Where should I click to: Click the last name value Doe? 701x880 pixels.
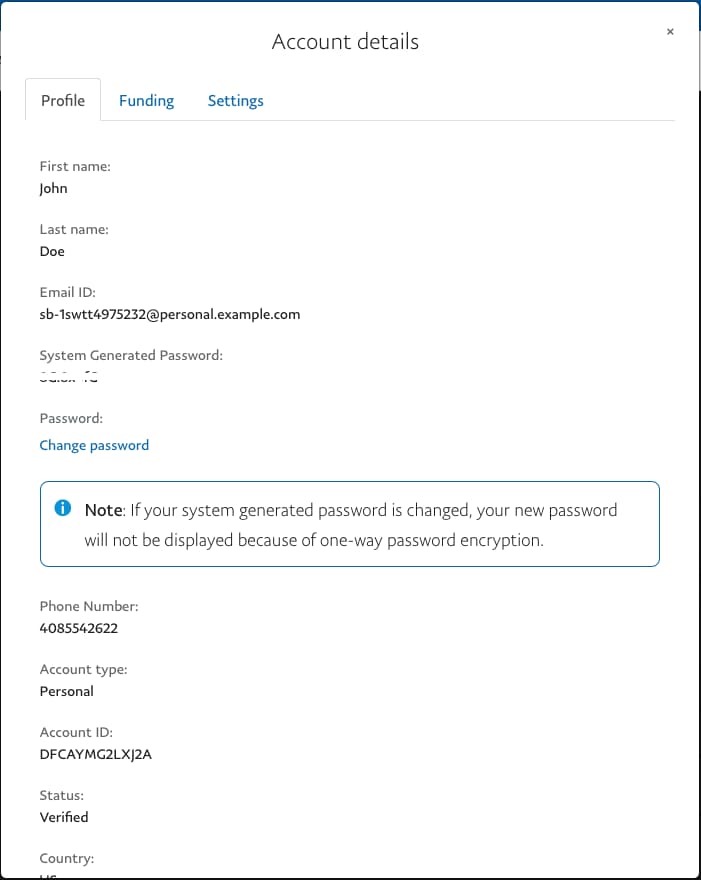point(52,251)
